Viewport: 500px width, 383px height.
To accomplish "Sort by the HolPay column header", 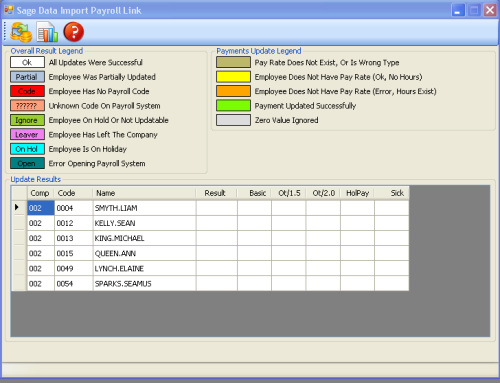I will 357,193.
